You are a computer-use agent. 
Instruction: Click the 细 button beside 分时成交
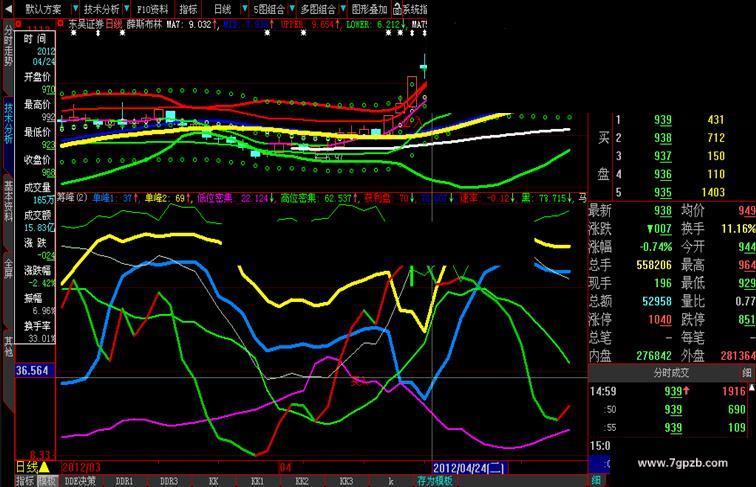click(747, 372)
